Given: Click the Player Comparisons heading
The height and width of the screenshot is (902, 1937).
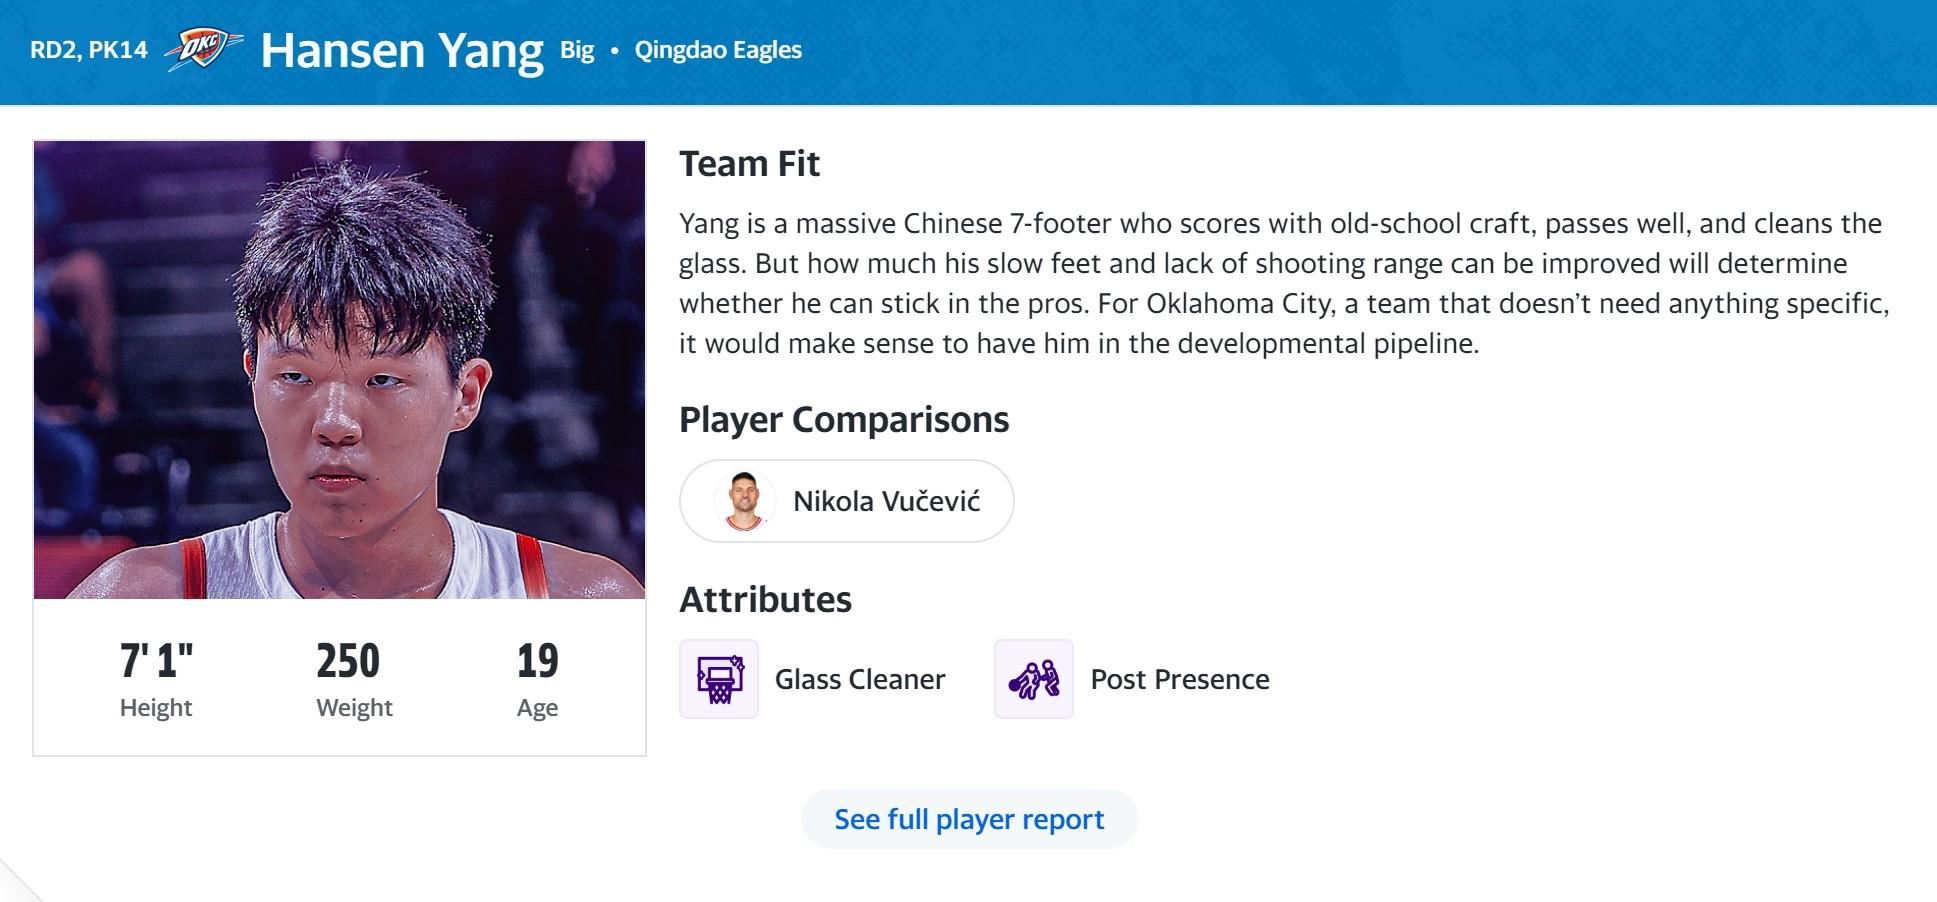Looking at the screenshot, I should 844,420.
